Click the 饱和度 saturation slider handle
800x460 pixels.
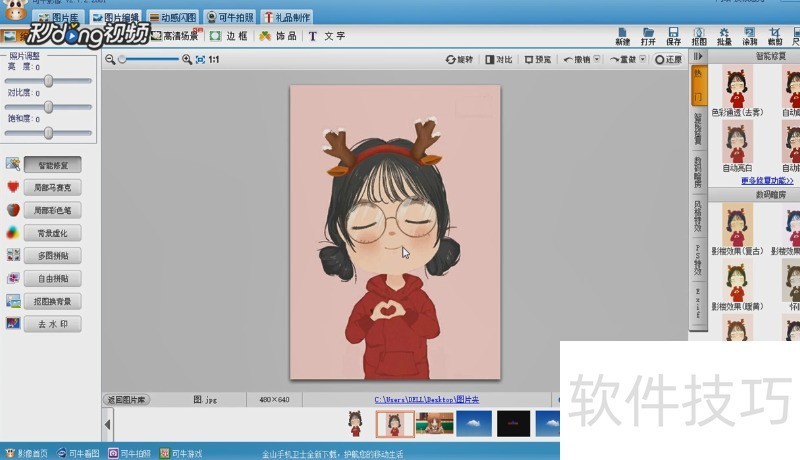48,133
